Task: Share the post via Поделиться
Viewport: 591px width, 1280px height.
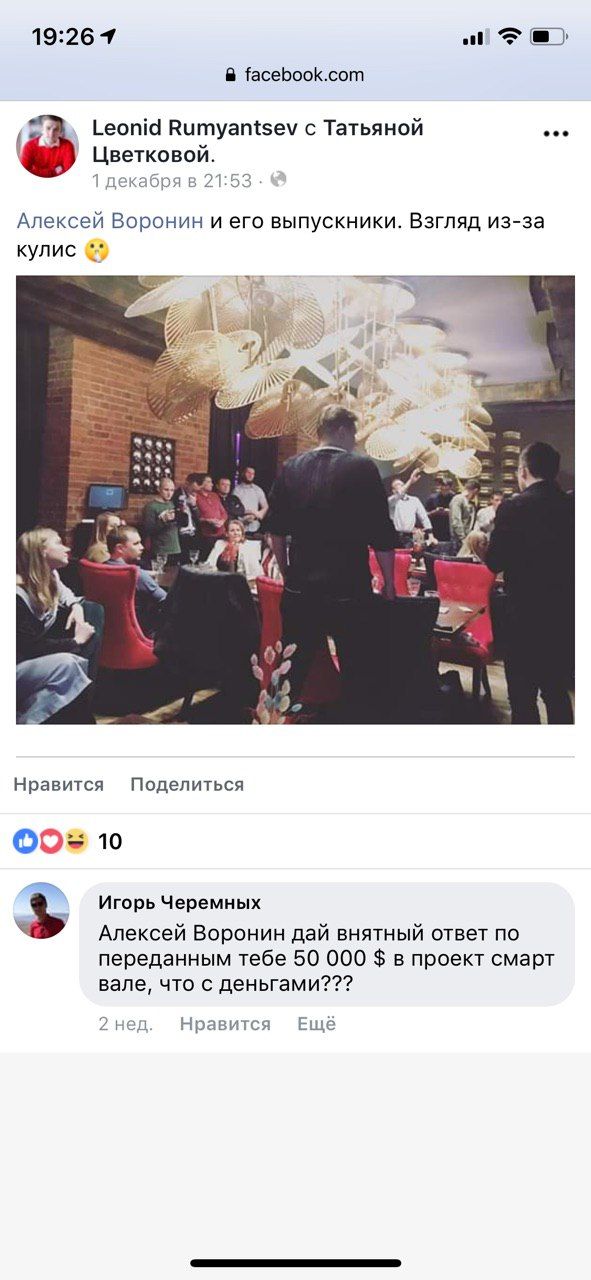Action: (x=187, y=784)
